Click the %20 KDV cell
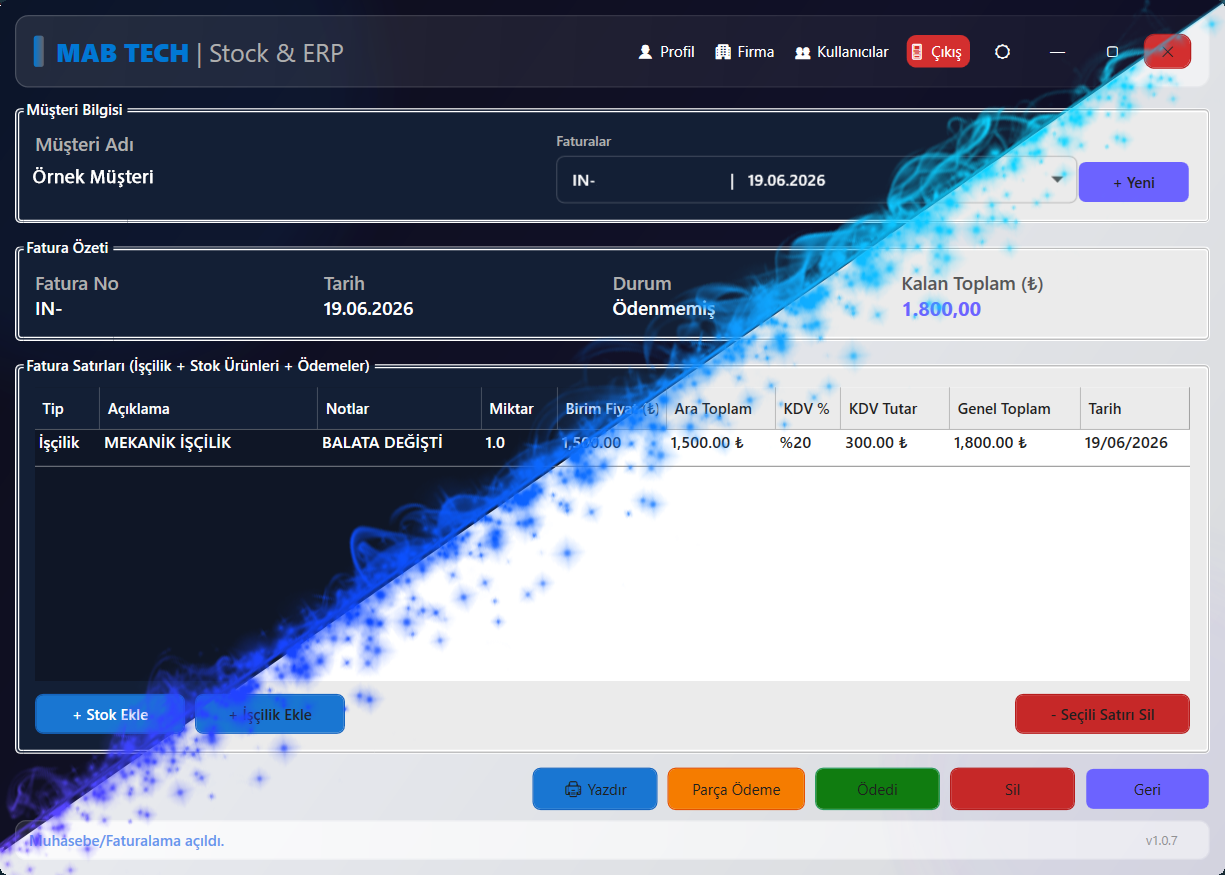Viewport: 1225px width, 875px height. tap(808, 442)
